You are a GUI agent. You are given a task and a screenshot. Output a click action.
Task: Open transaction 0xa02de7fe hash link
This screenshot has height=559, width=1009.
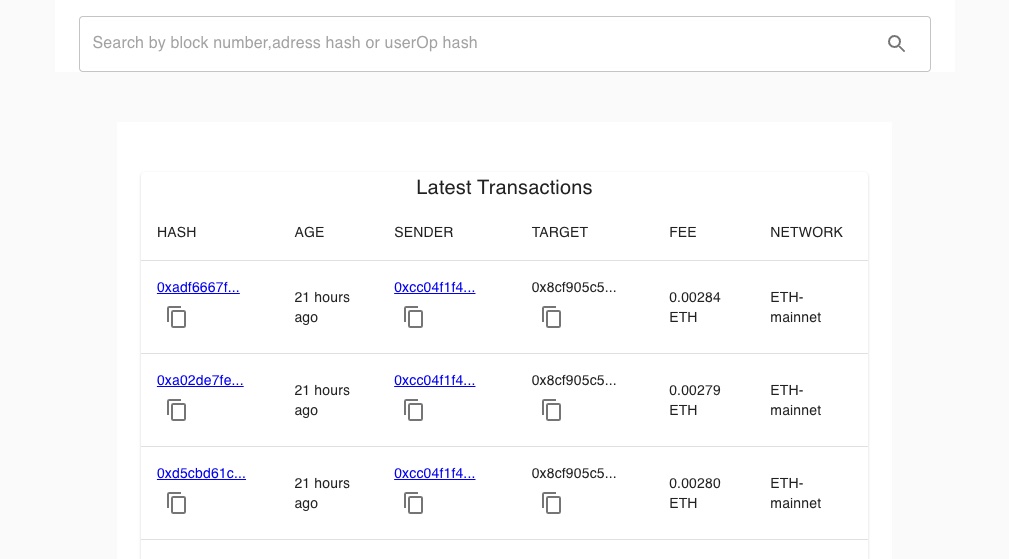click(x=200, y=381)
